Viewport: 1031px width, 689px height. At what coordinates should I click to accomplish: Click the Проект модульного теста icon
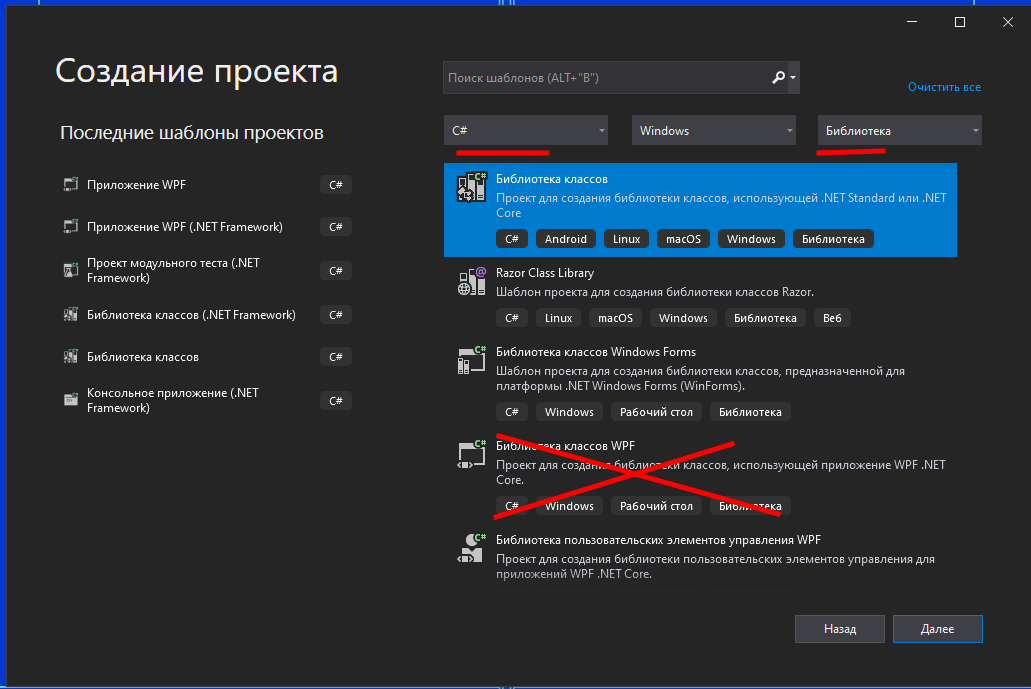pyautogui.click(x=70, y=270)
